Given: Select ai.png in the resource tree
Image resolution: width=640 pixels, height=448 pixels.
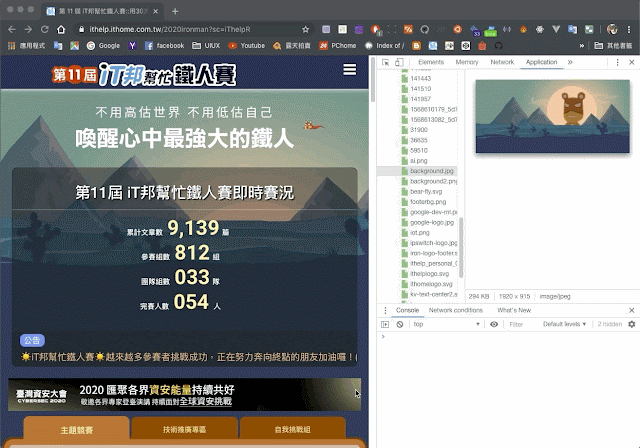Looking at the screenshot, I should [418, 161].
